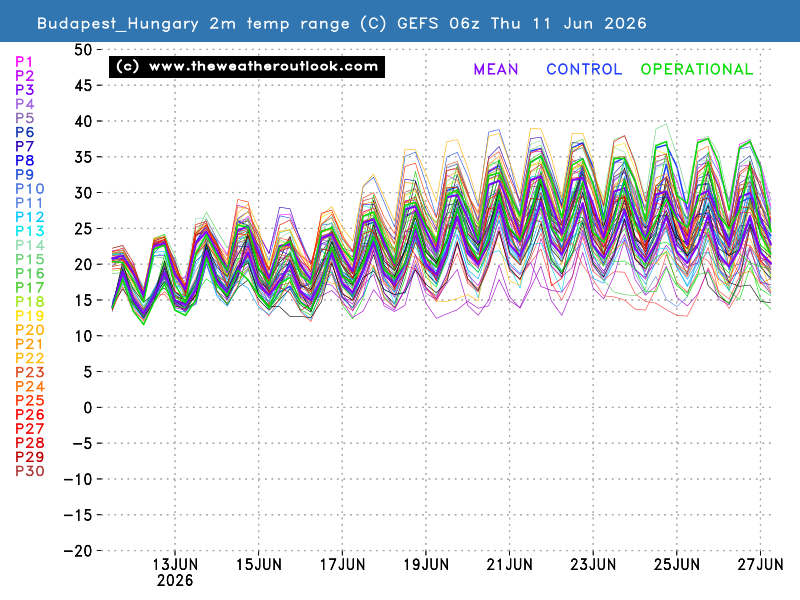Click the P11 legend label

(x=29, y=203)
